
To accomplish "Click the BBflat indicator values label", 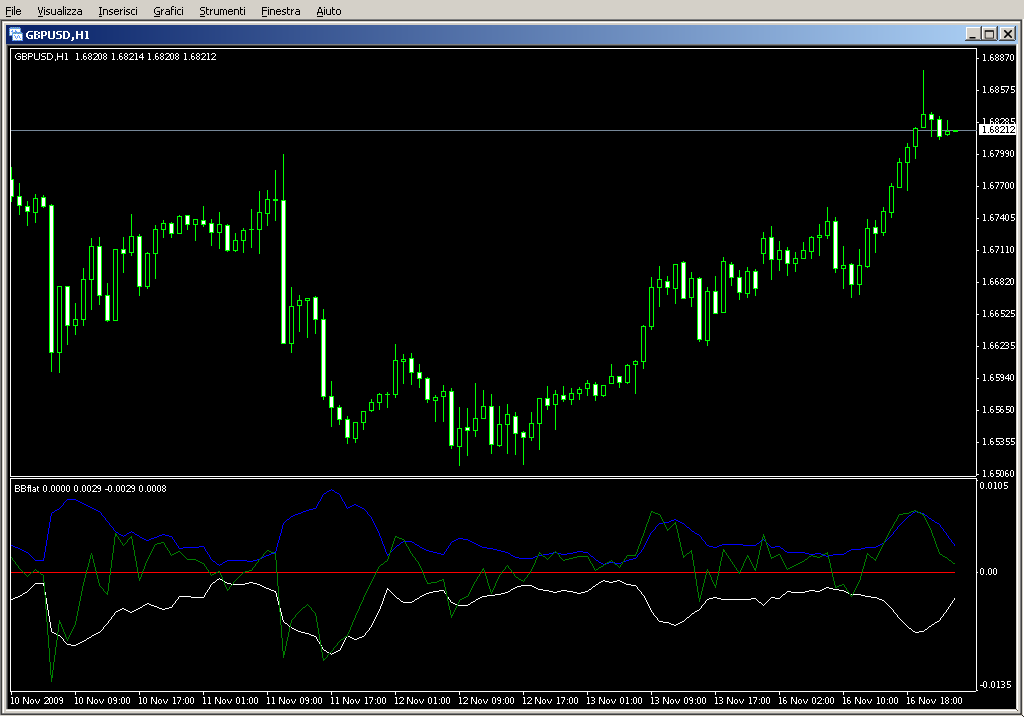I will tap(90, 488).
